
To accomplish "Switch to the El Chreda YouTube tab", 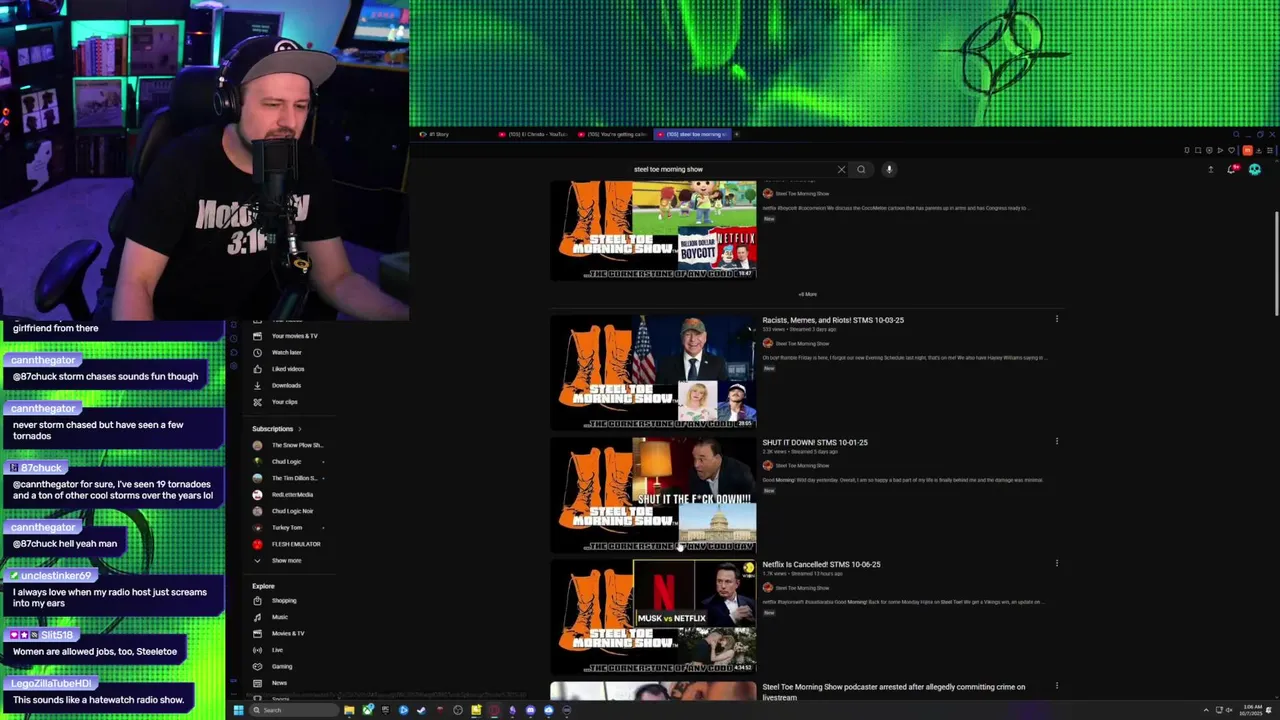I will [x=535, y=134].
